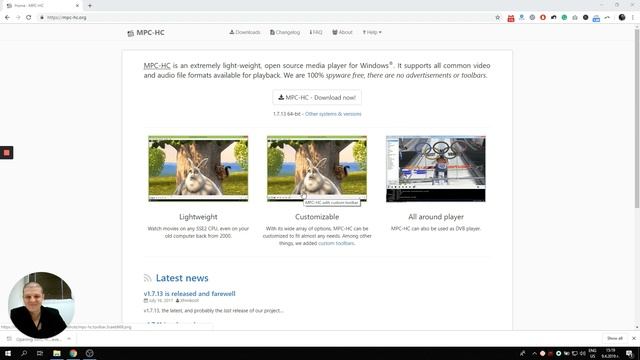This screenshot has height=360, width=640.
Task: Open the Downloads nav item
Action: (244, 32)
